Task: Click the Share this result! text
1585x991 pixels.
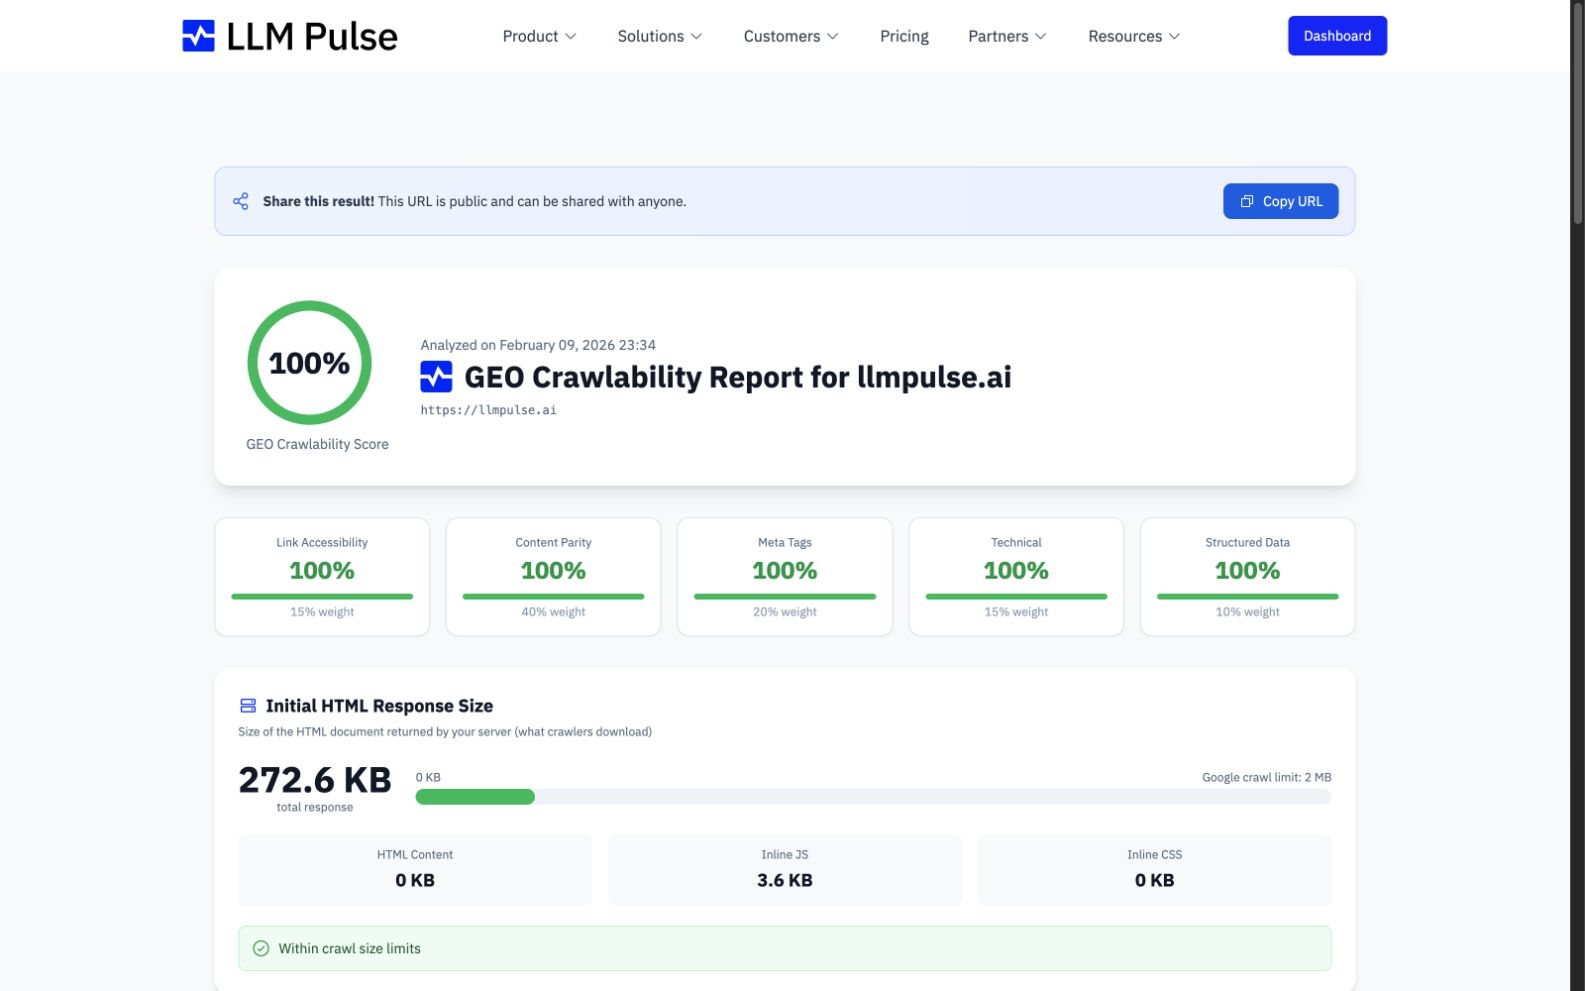Action: click(x=318, y=201)
